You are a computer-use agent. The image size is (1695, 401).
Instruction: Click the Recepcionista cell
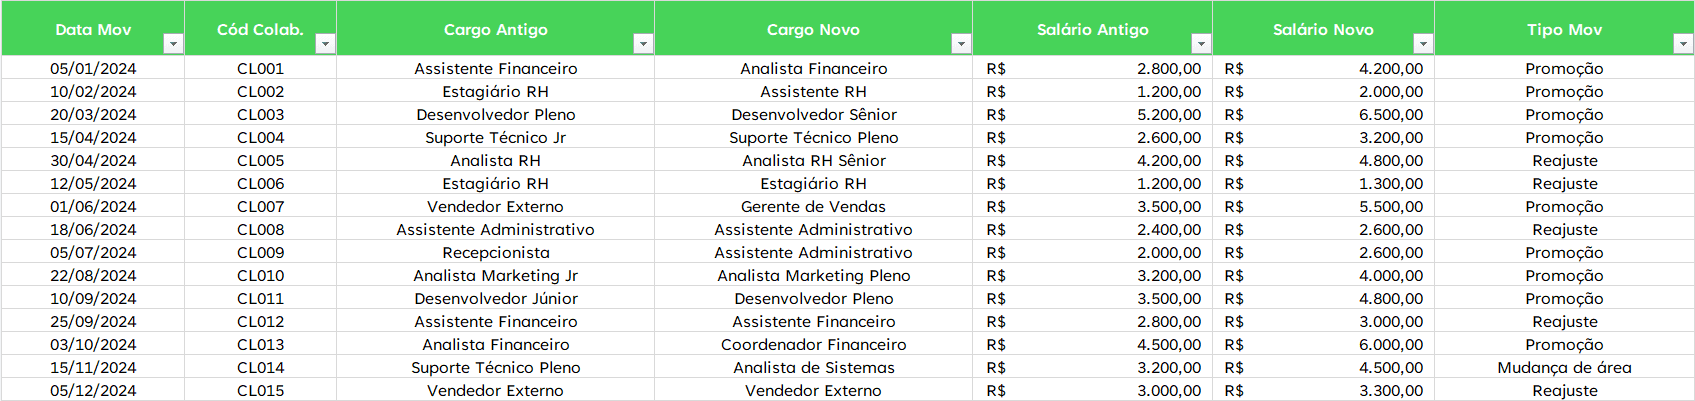[496, 253]
